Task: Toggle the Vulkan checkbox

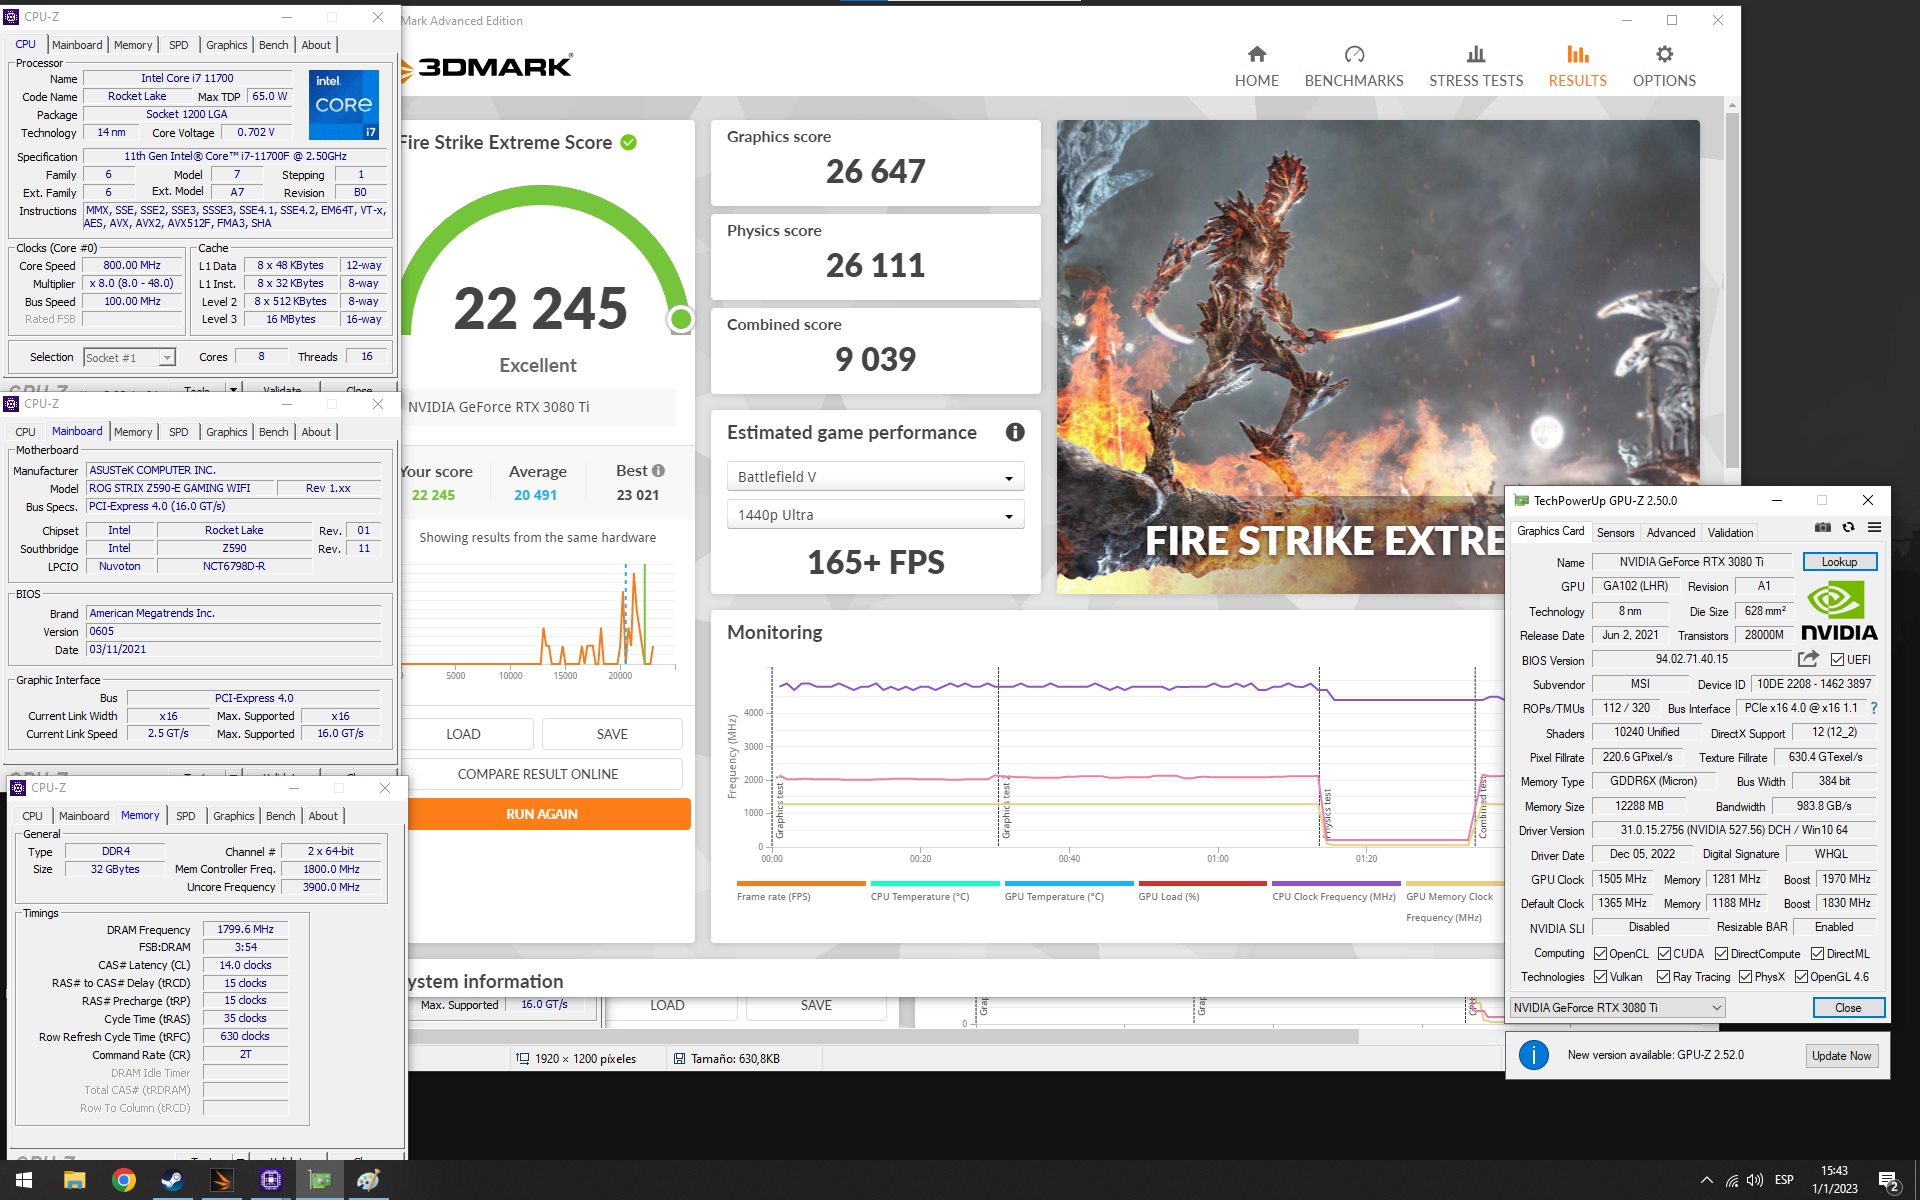Action: pos(1600,977)
